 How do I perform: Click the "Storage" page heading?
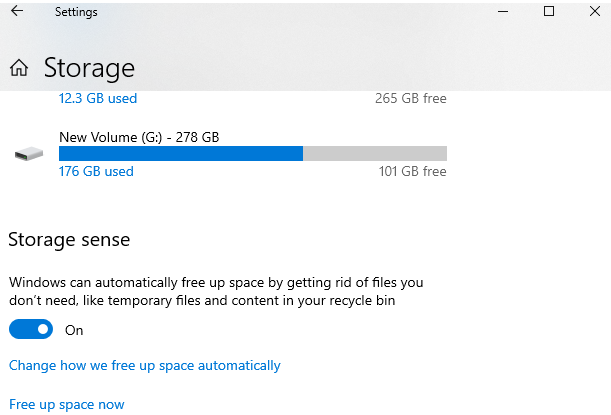89,68
